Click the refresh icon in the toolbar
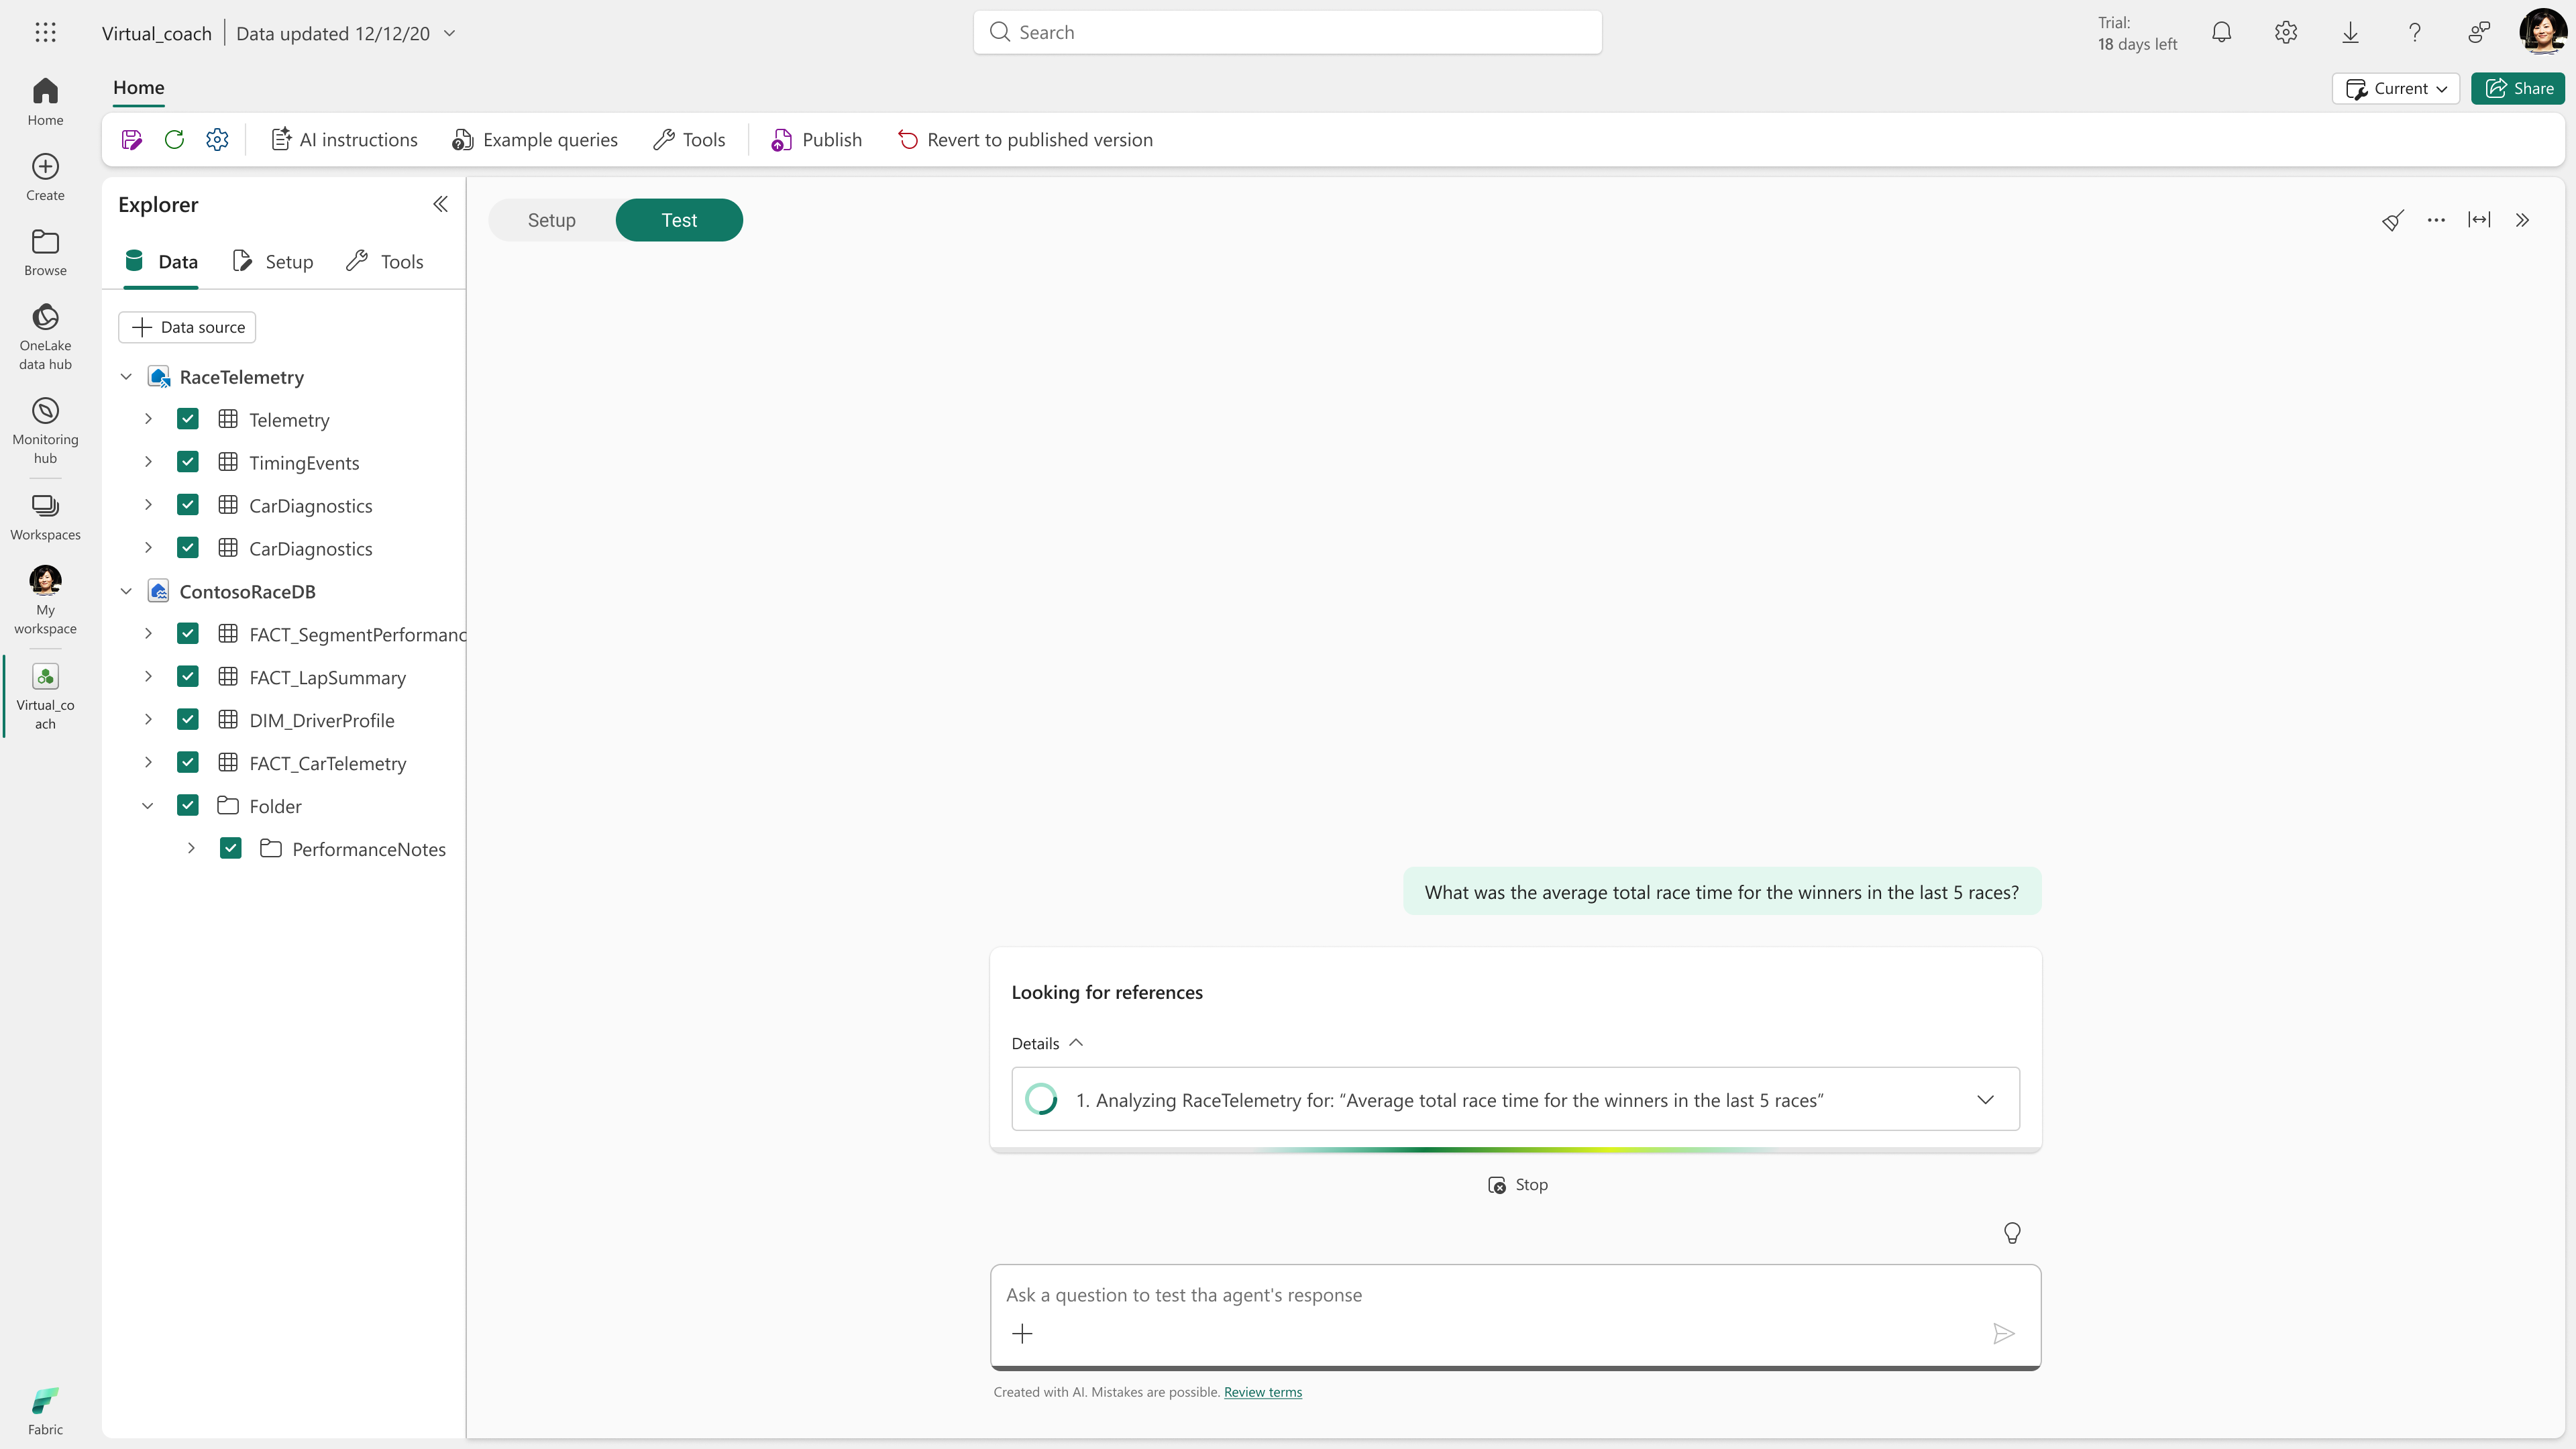 tap(174, 140)
